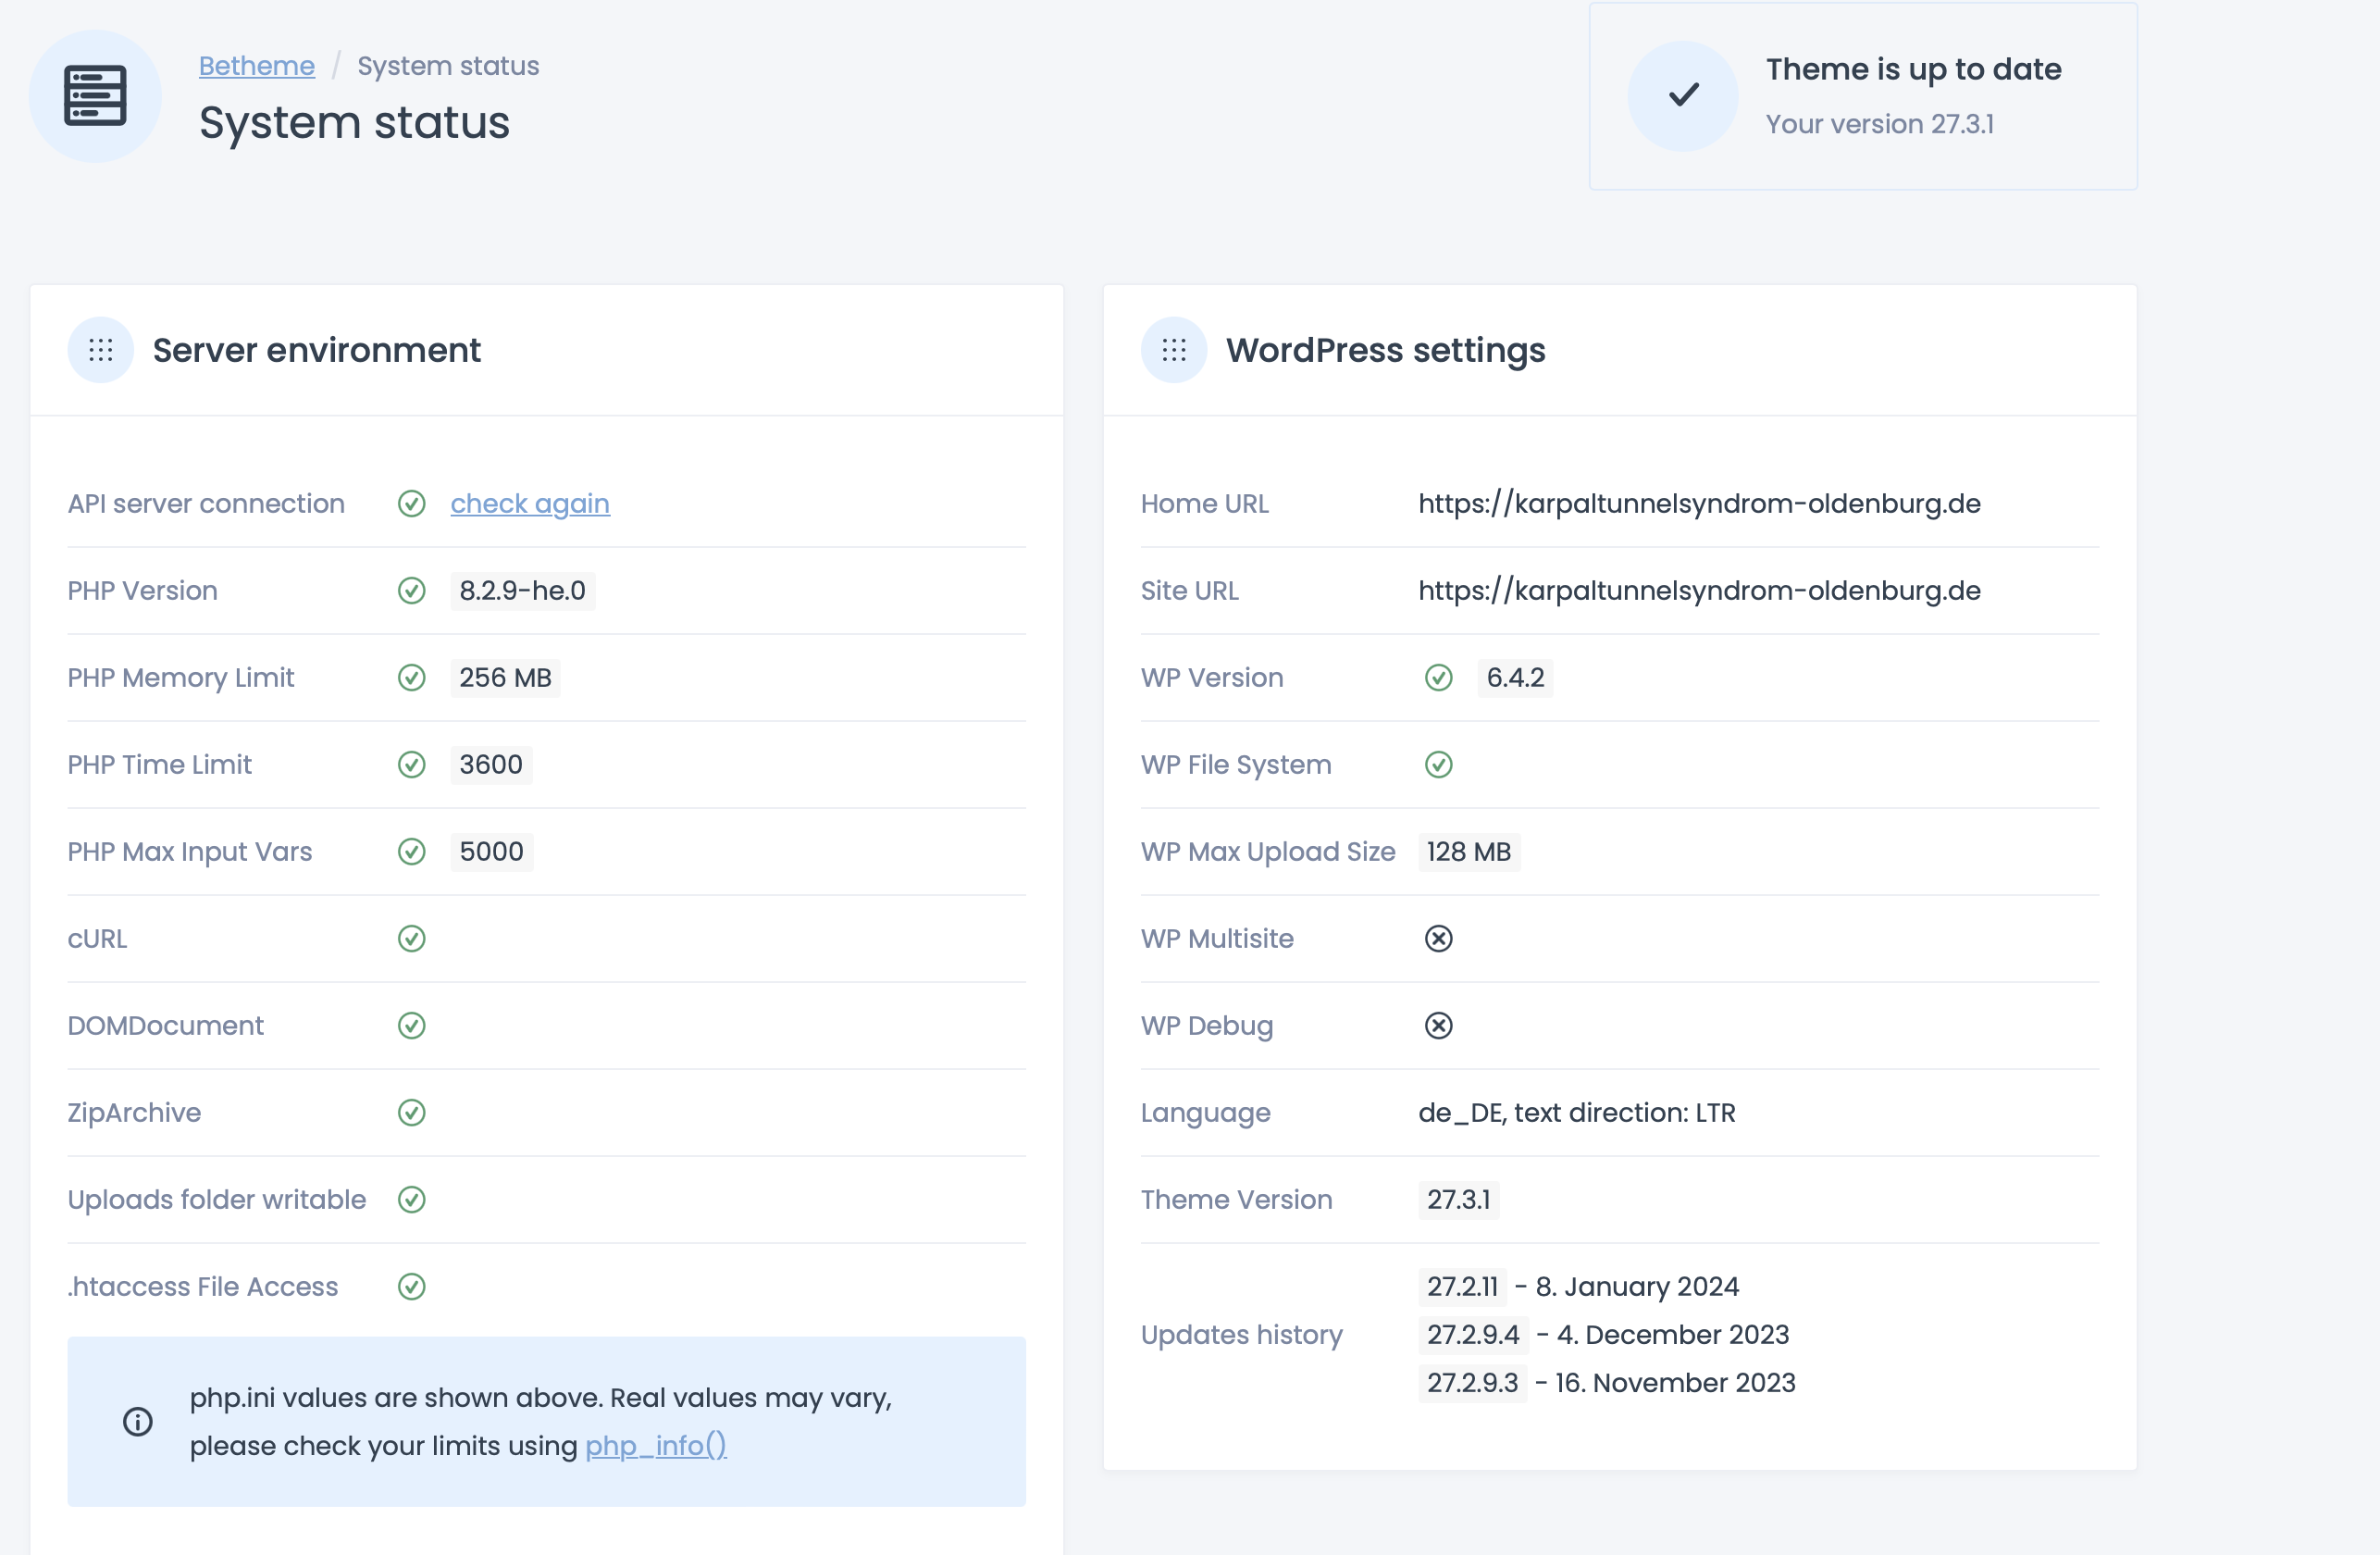2380x1555 pixels.
Task: Click the Updates history label
Action: pyautogui.click(x=1242, y=1335)
